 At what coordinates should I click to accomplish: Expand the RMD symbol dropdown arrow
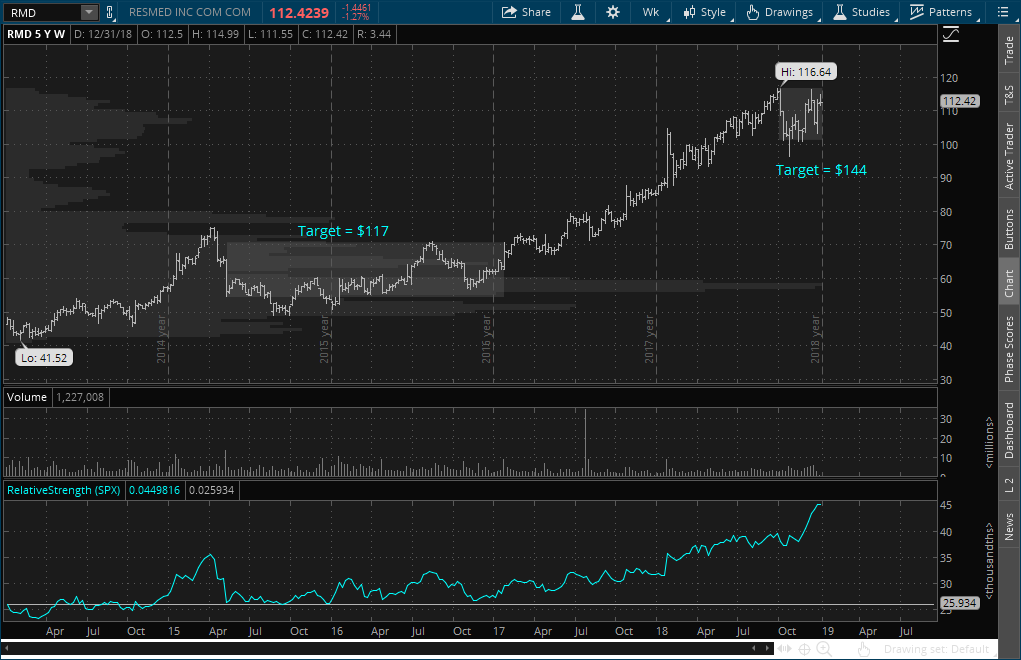tap(90, 12)
